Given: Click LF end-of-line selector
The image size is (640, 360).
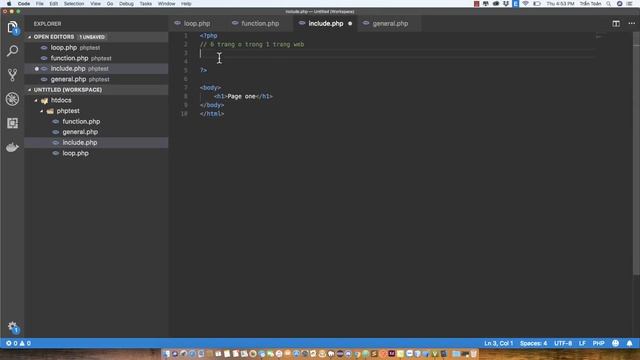Looking at the screenshot, I should point(582,343).
